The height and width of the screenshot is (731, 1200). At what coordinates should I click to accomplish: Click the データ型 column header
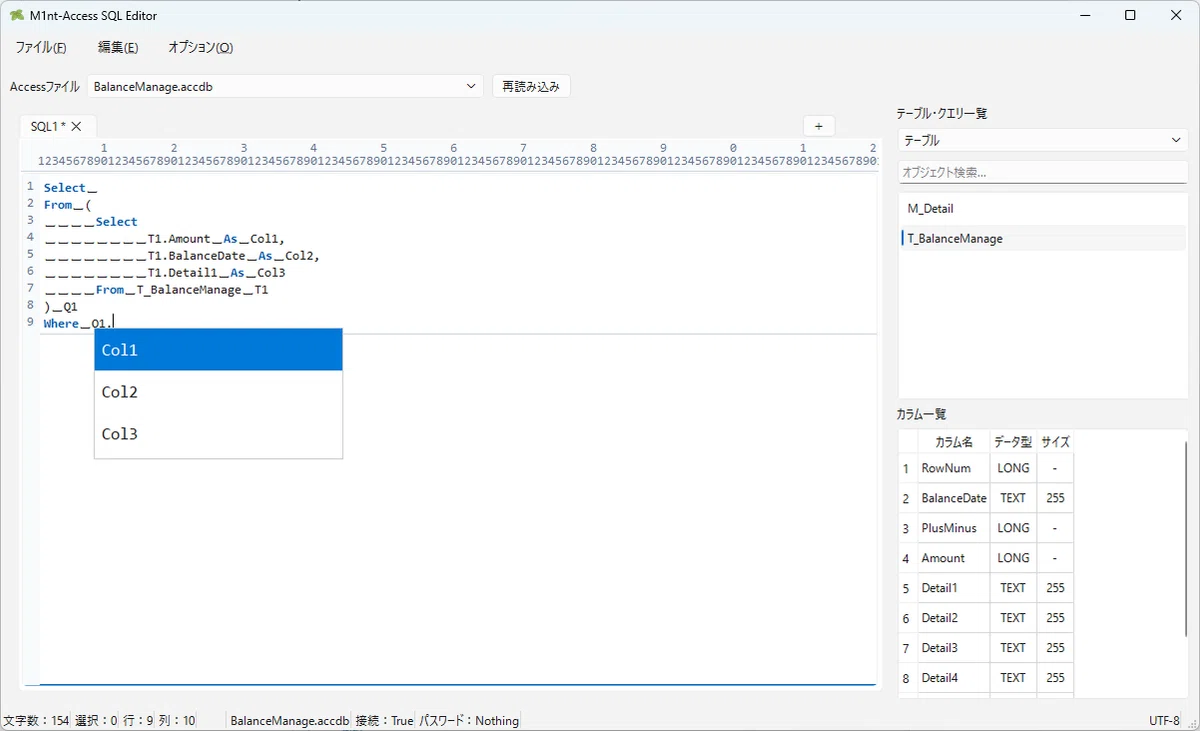tap(1013, 442)
